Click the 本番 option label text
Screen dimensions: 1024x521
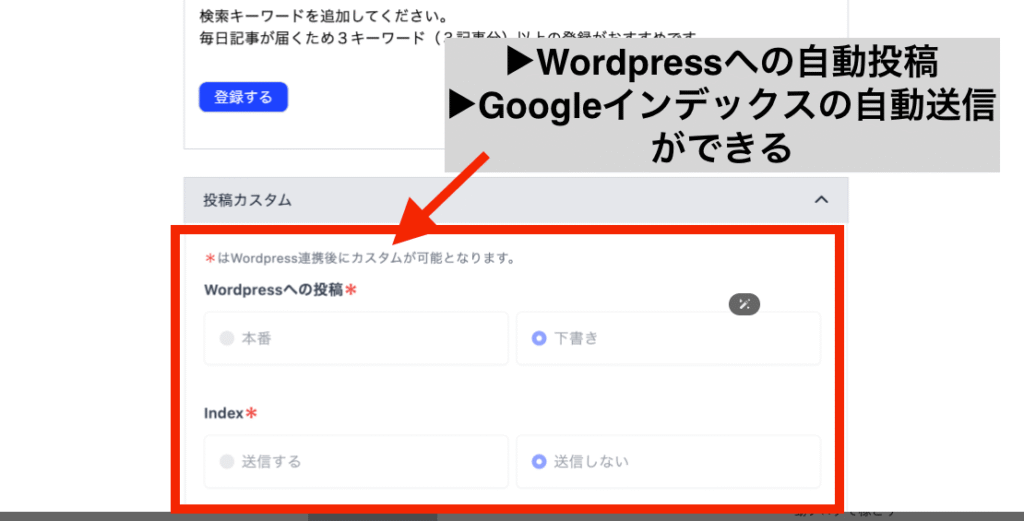pos(257,338)
